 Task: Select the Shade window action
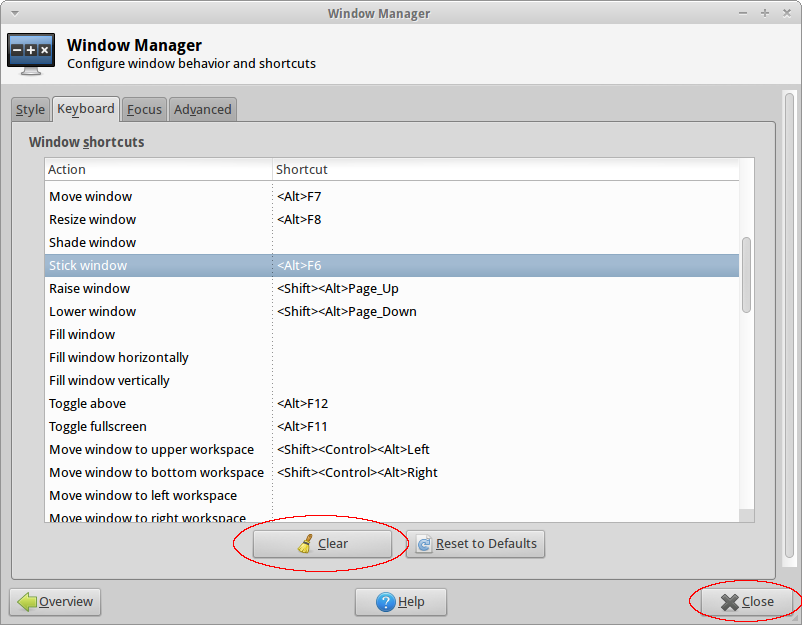coord(93,243)
